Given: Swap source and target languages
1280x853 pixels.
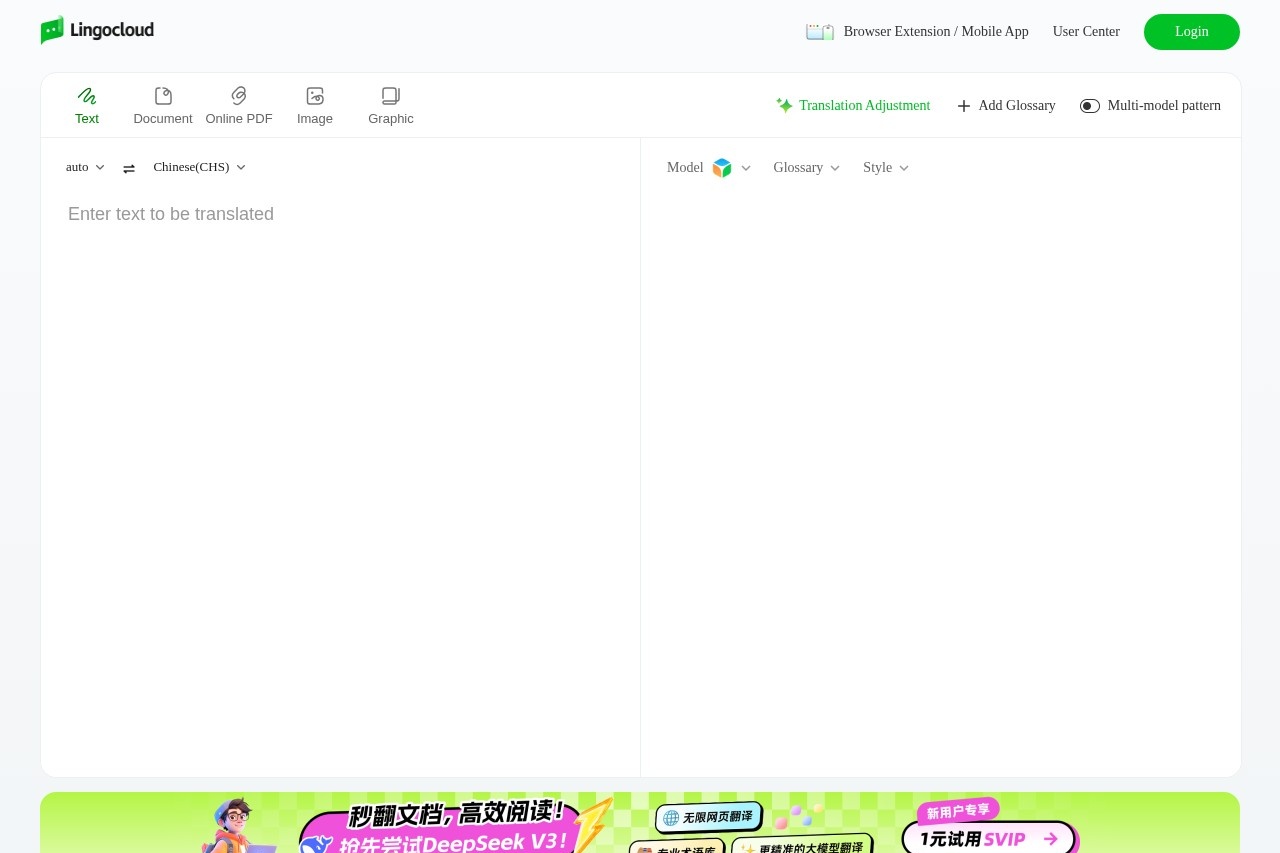Looking at the screenshot, I should click(129, 167).
